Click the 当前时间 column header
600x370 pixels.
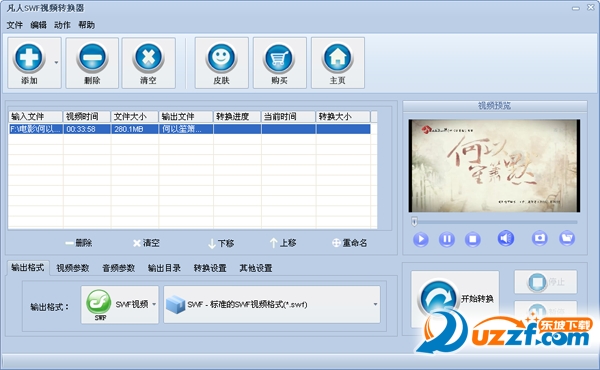tap(289, 116)
